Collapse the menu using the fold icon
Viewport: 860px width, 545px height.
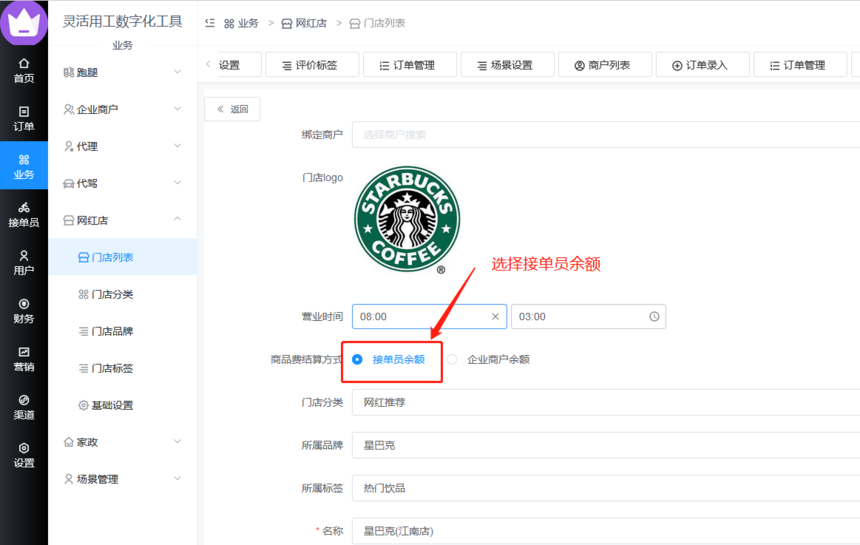[210, 23]
